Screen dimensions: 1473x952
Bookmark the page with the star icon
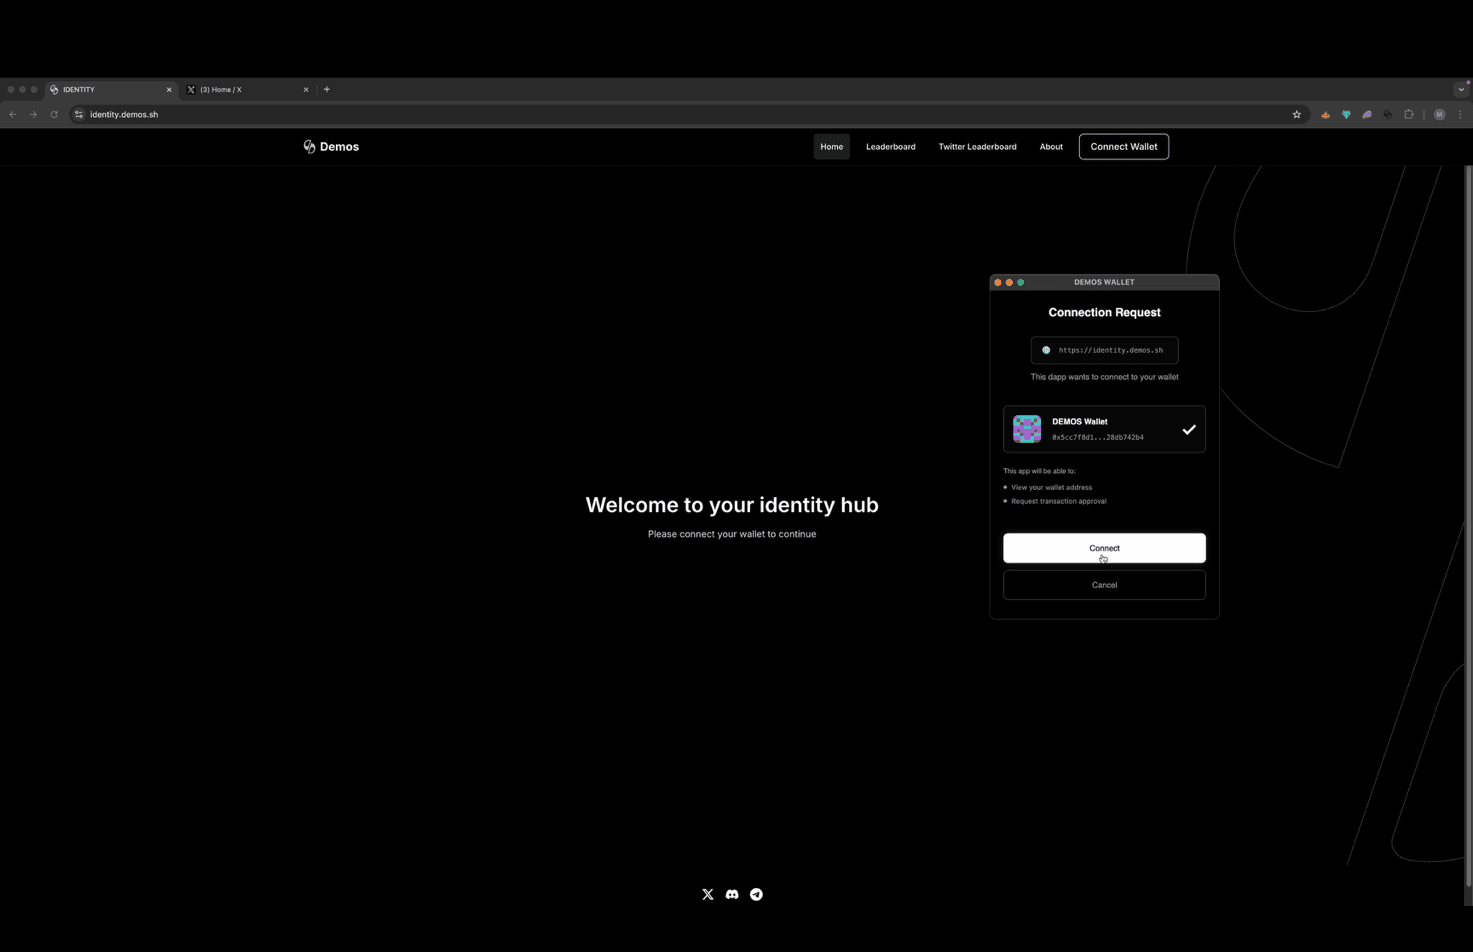pyautogui.click(x=1296, y=114)
